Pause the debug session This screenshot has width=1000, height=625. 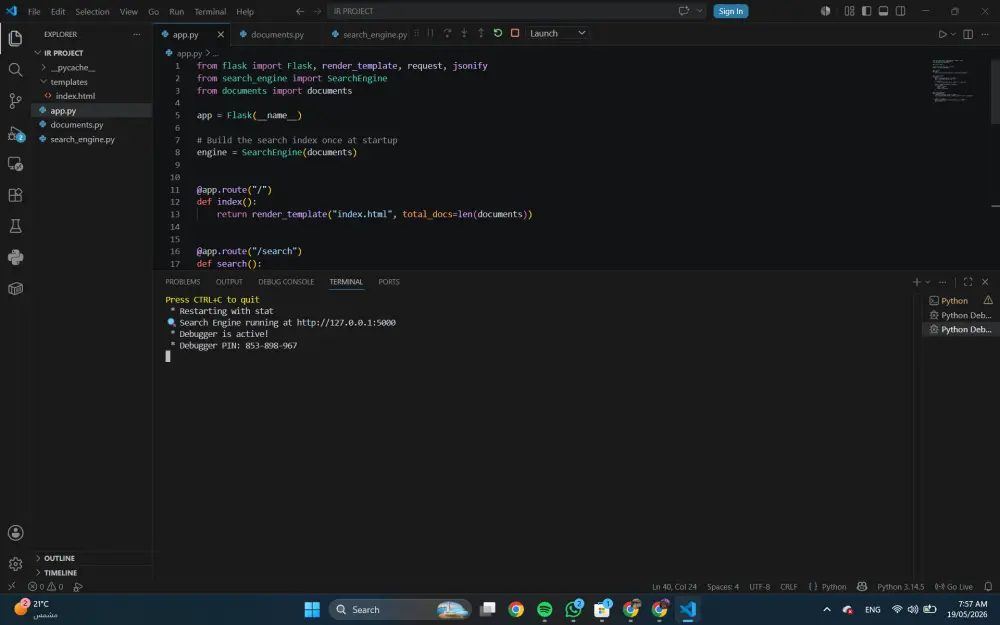pos(430,33)
